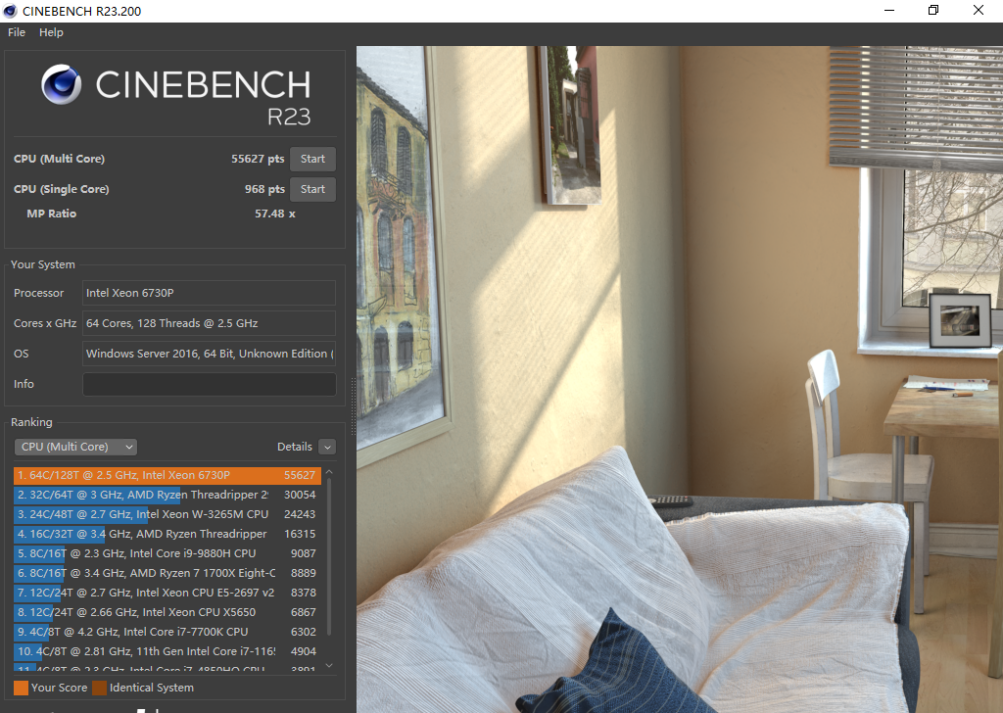Open the File menu
This screenshot has height=713, width=1003.
[17, 32]
